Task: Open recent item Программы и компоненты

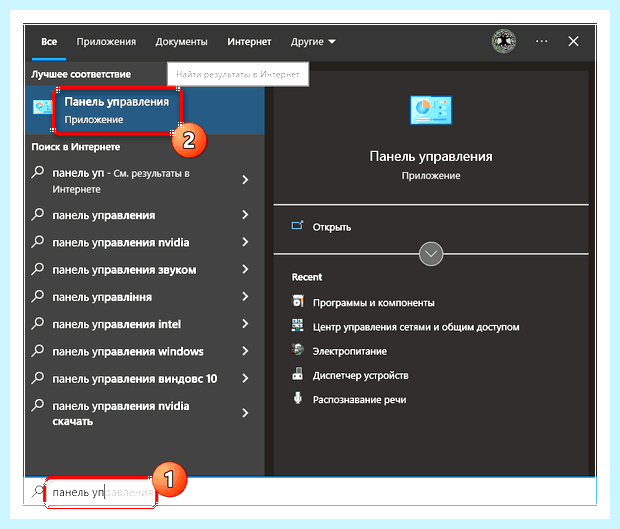Action: 373,302
